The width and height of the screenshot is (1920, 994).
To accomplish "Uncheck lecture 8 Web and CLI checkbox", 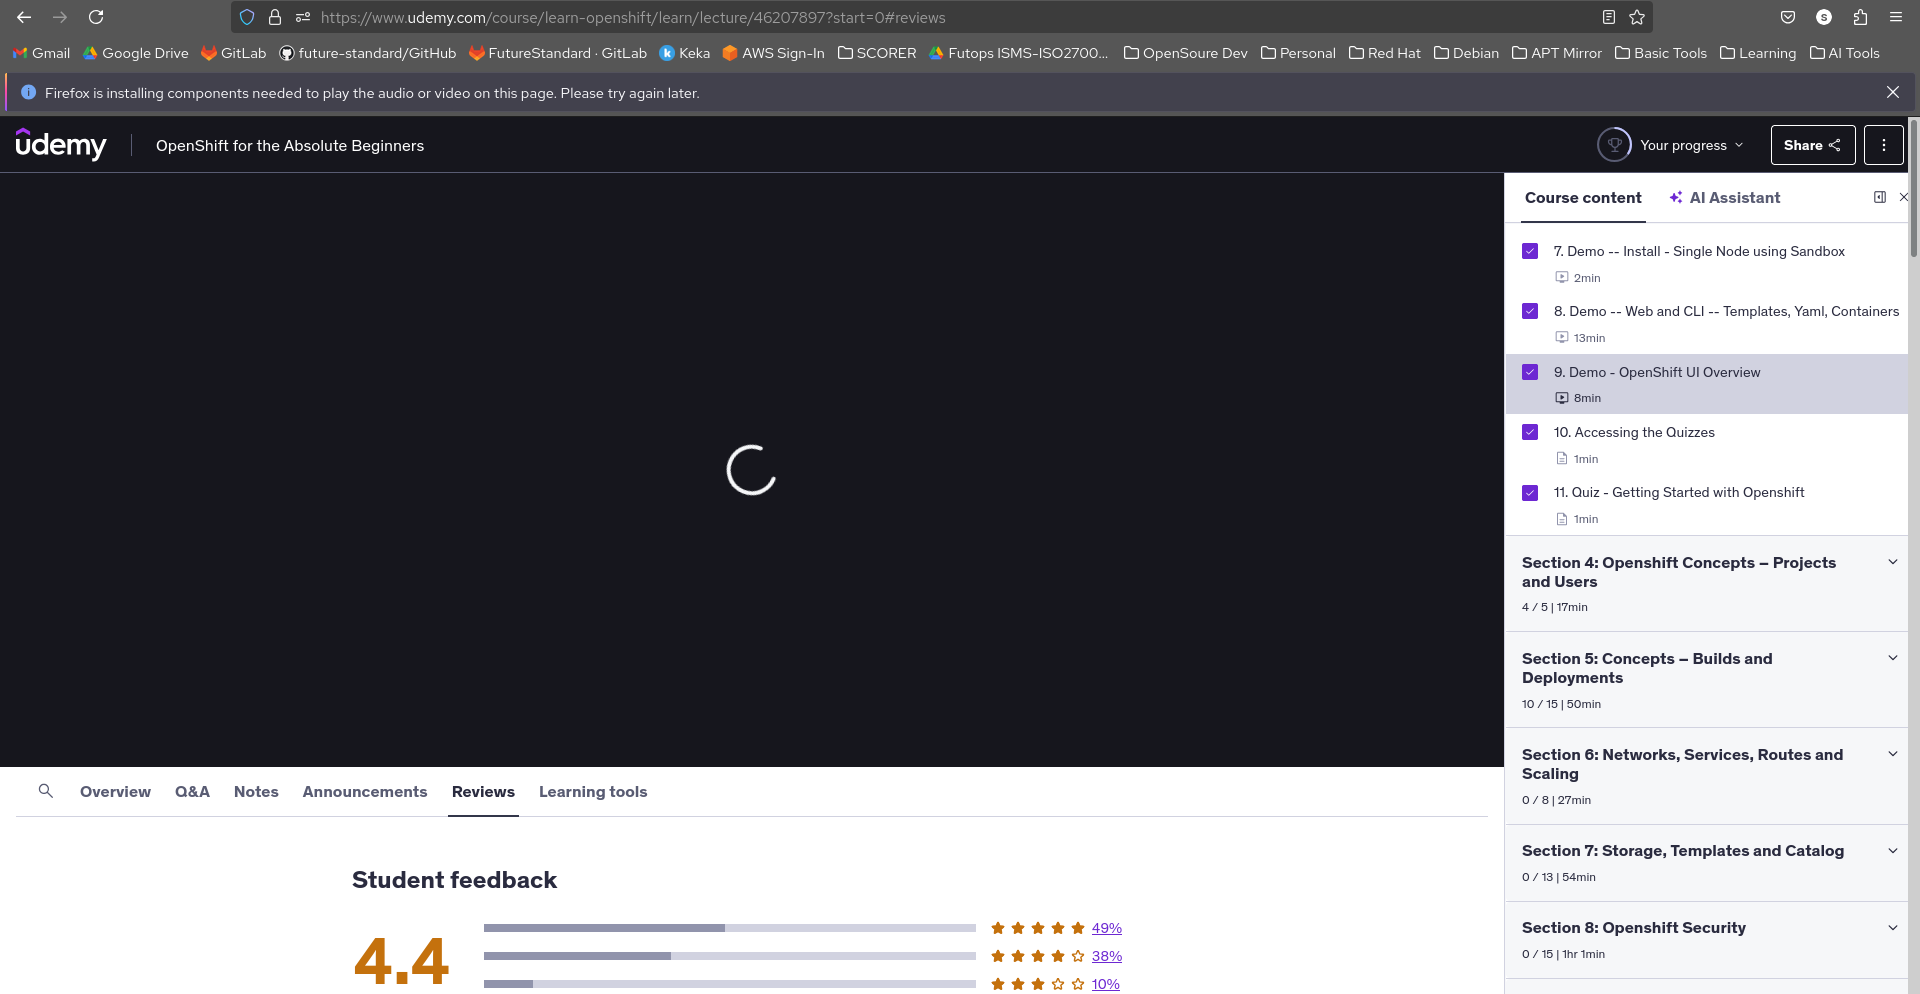I will (x=1530, y=311).
